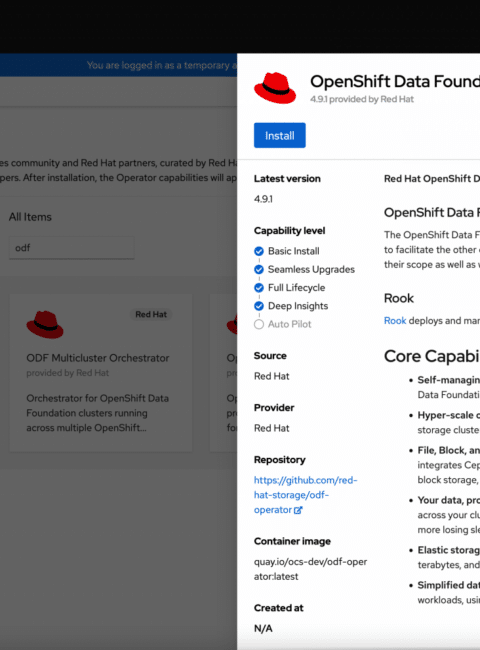
Task: Click the odf search filter field
Action: (72, 248)
